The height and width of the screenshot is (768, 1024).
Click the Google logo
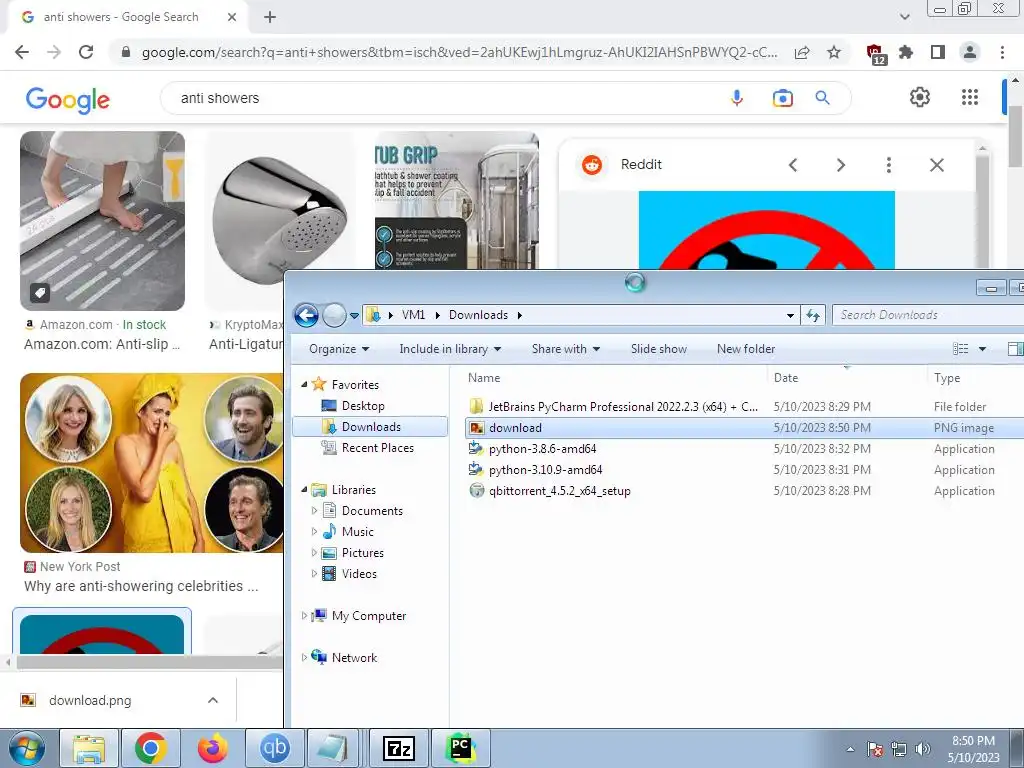(68, 99)
